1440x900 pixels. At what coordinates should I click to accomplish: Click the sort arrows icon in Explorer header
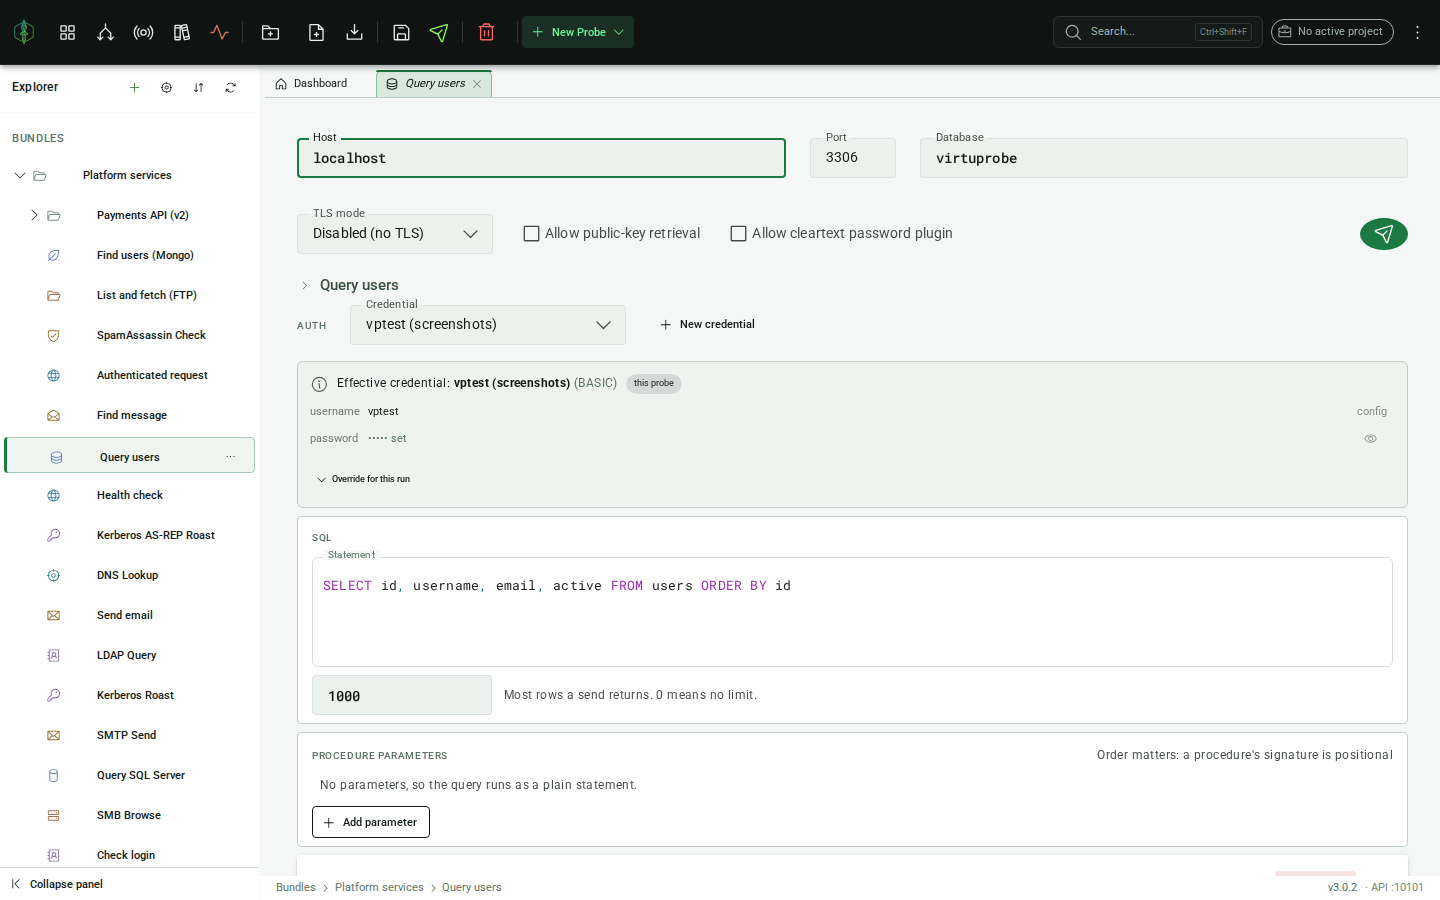pos(198,87)
